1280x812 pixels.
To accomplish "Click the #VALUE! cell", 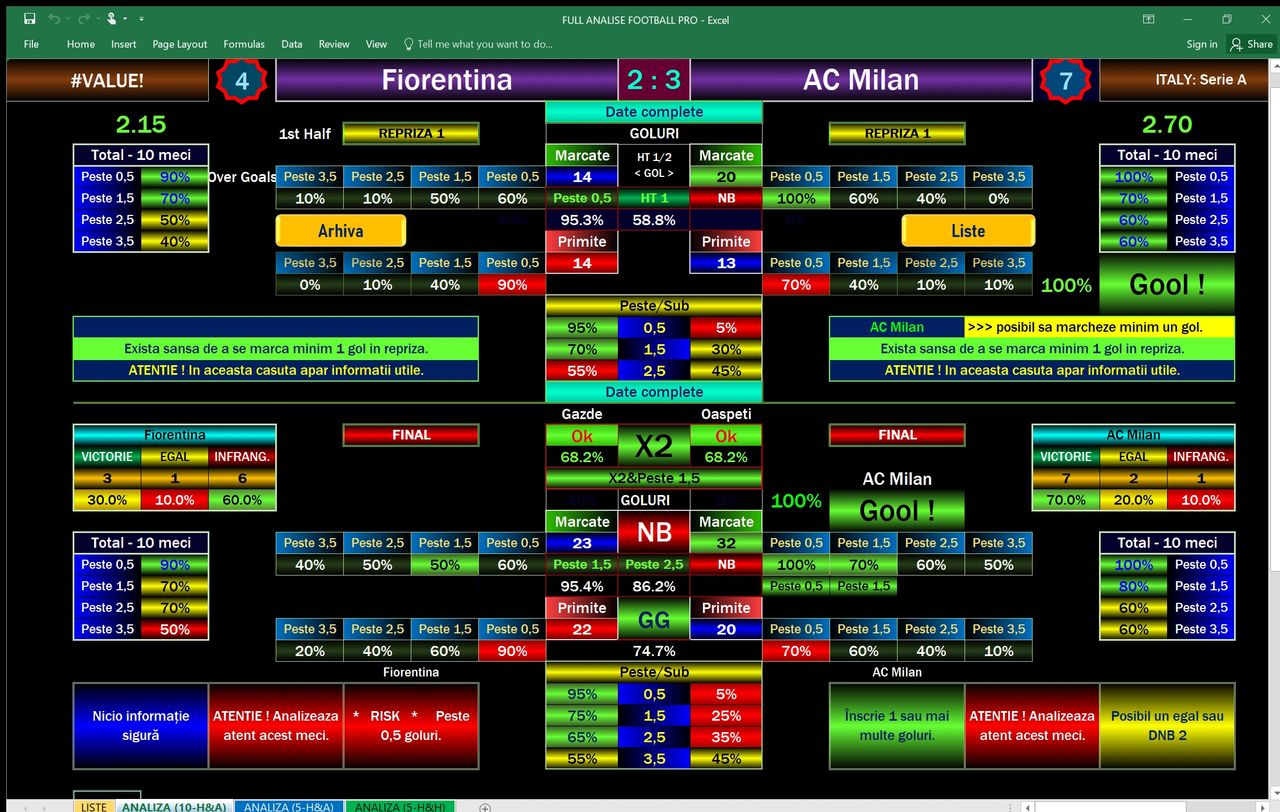I will click(x=107, y=80).
